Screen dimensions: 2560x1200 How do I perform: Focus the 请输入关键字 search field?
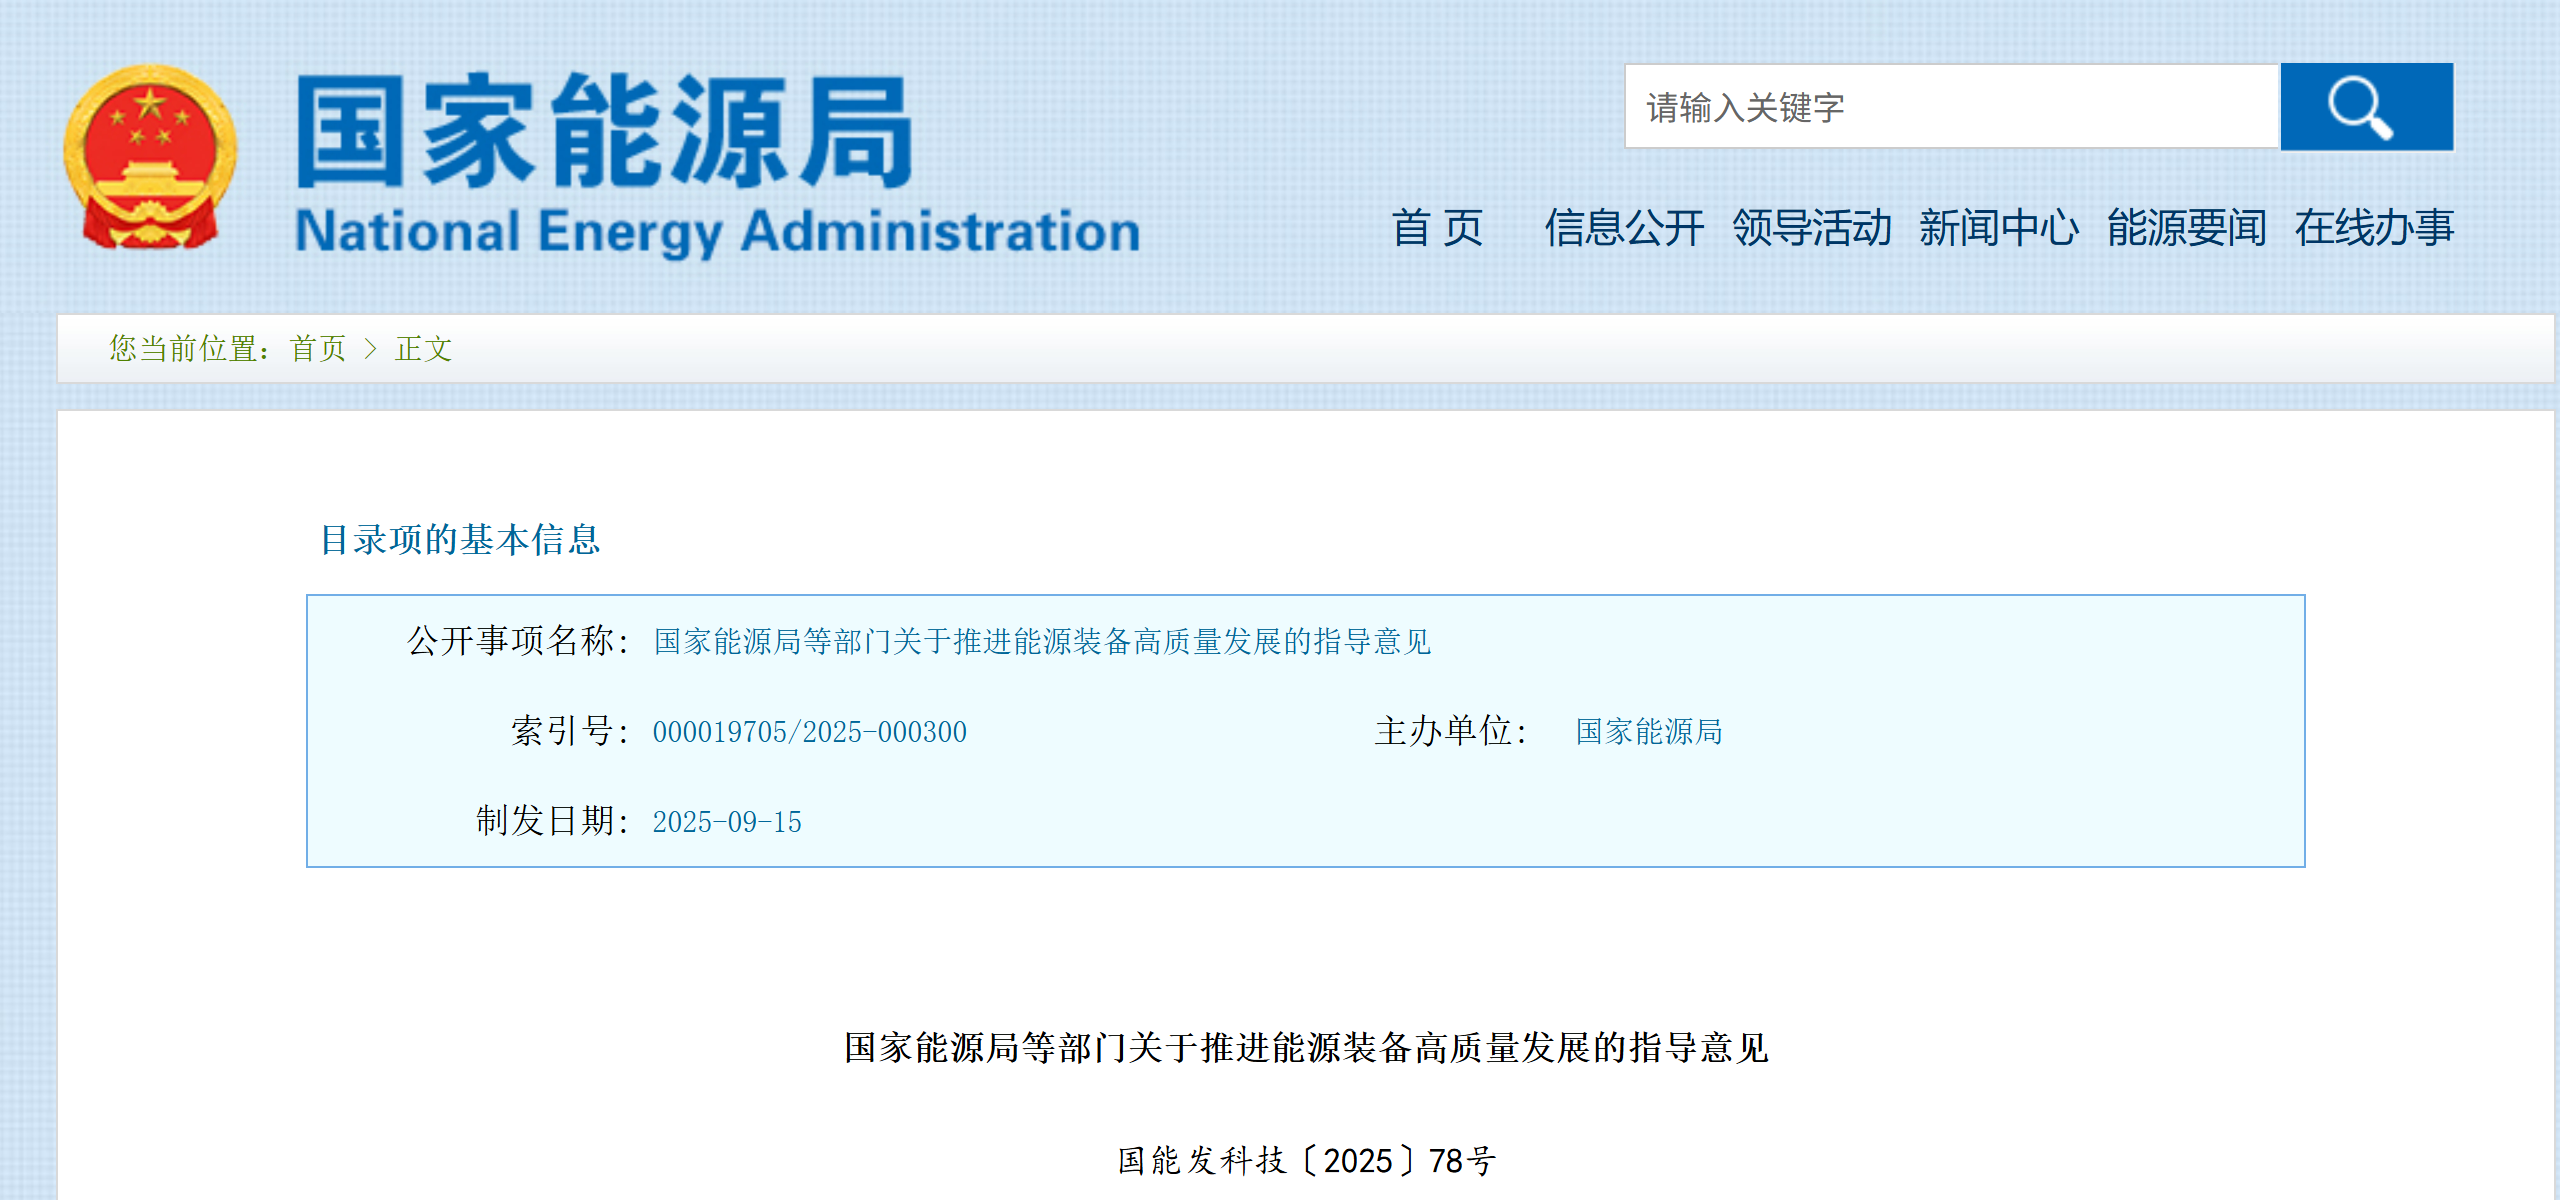click(x=1950, y=107)
